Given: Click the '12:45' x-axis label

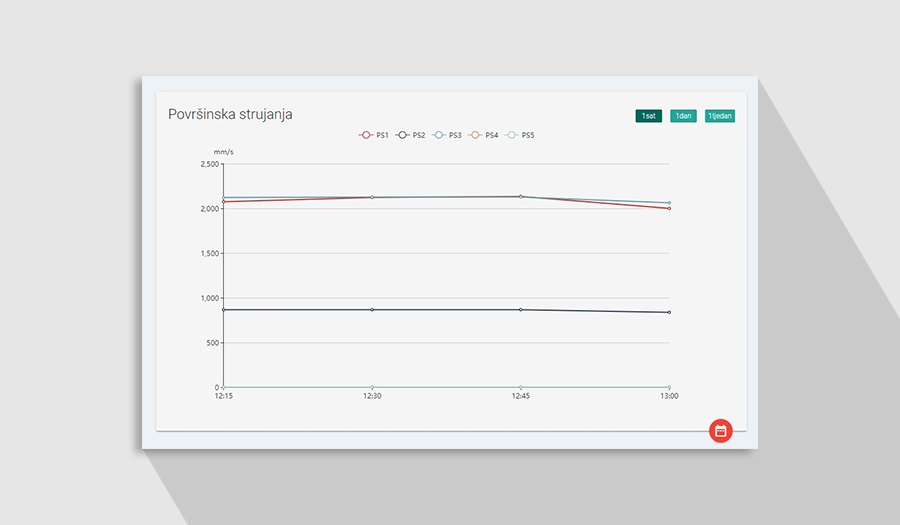Looking at the screenshot, I should point(521,396).
